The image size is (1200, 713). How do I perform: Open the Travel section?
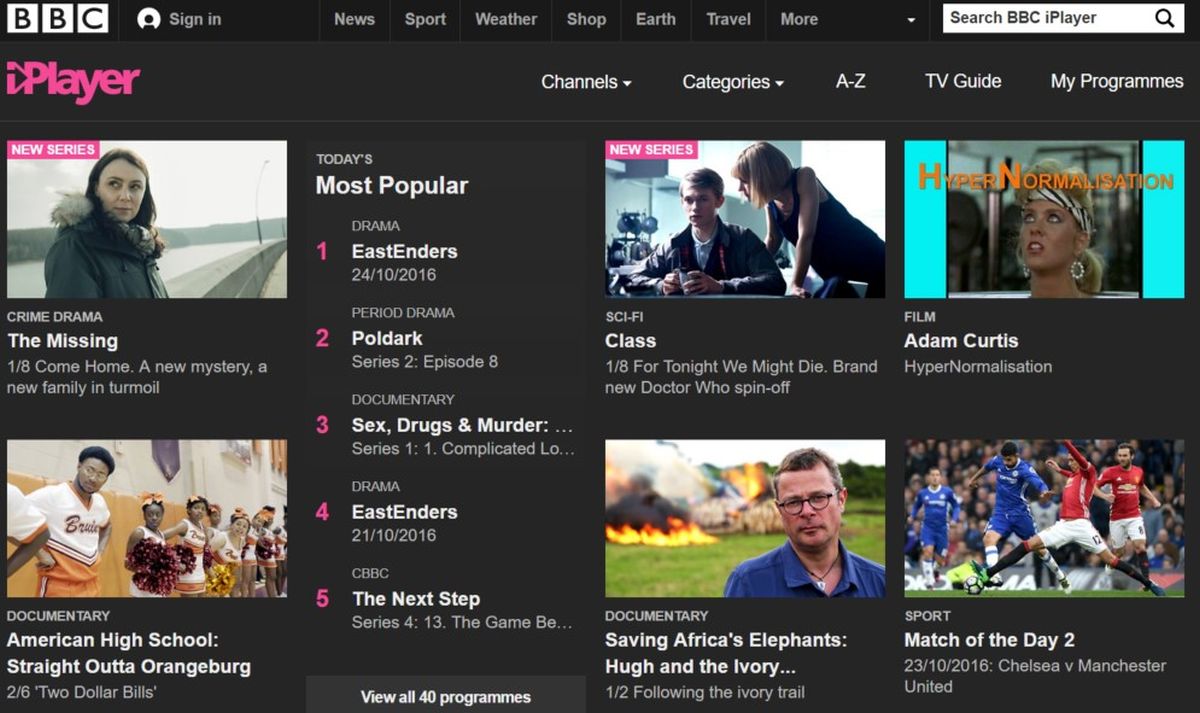coord(728,19)
